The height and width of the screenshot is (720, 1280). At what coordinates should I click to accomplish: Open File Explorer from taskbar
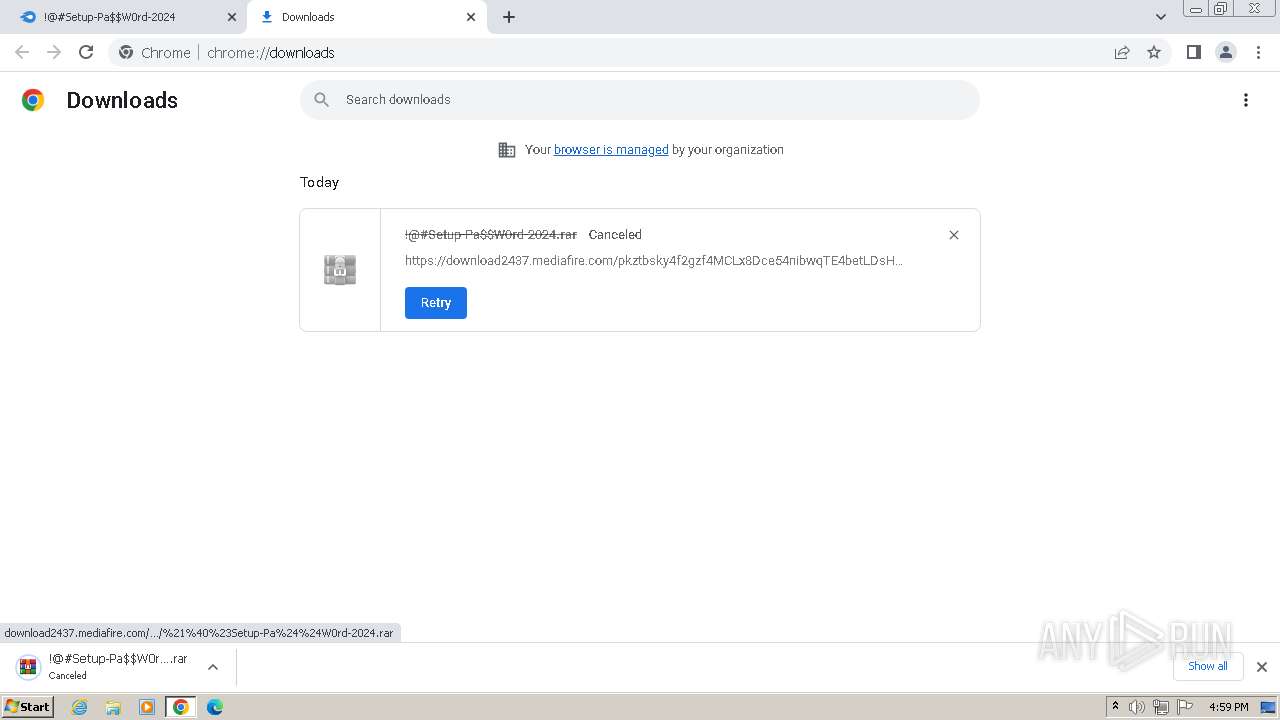(x=113, y=707)
